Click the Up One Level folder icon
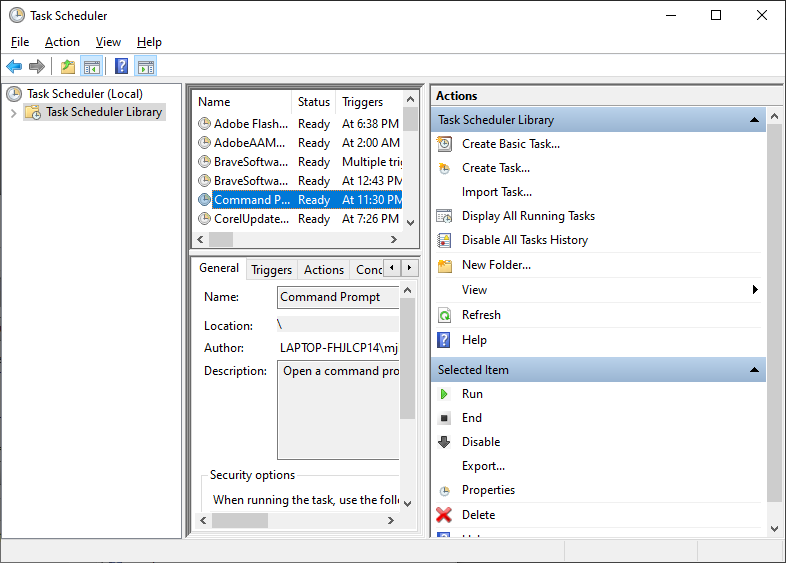The height and width of the screenshot is (563, 786). [68, 67]
